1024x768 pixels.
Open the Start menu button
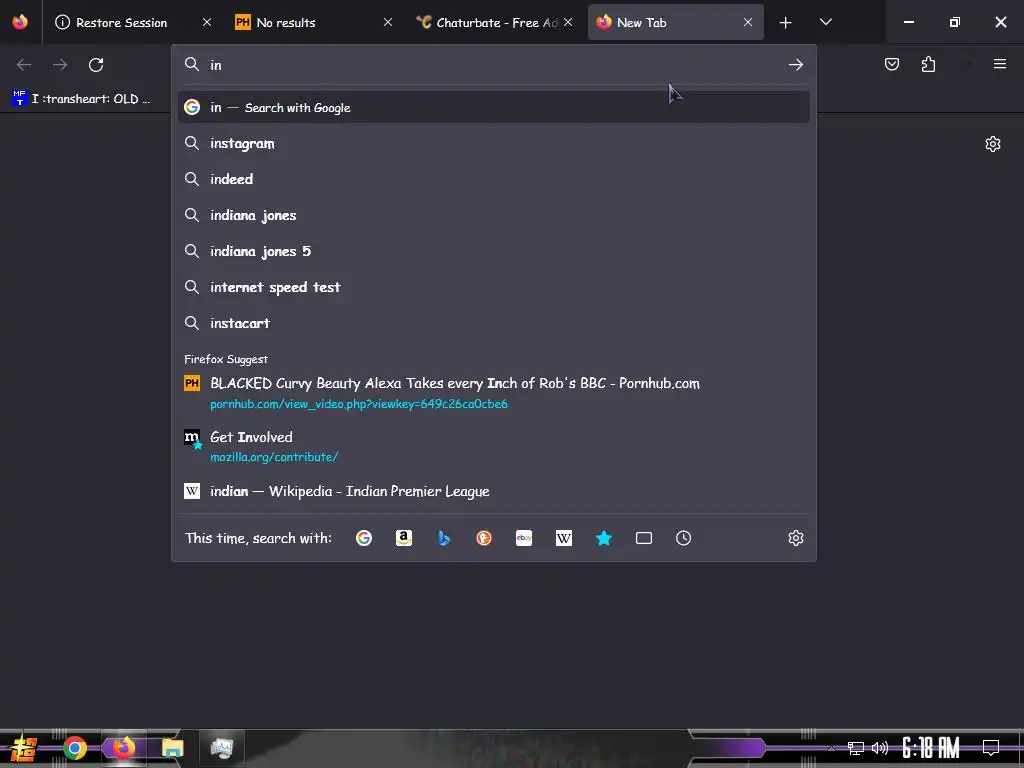[24, 748]
